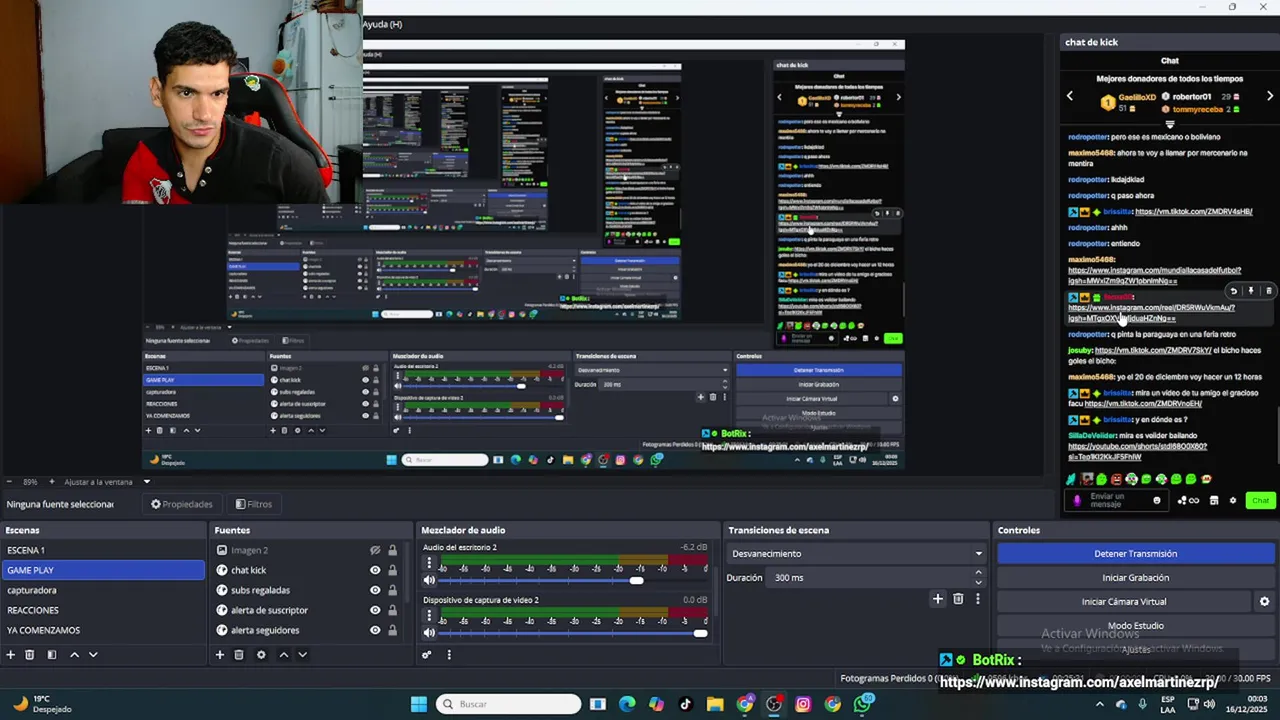The height and width of the screenshot is (720, 1280).
Task: Show next top donors with right arrow
Action: point(1270,96)
